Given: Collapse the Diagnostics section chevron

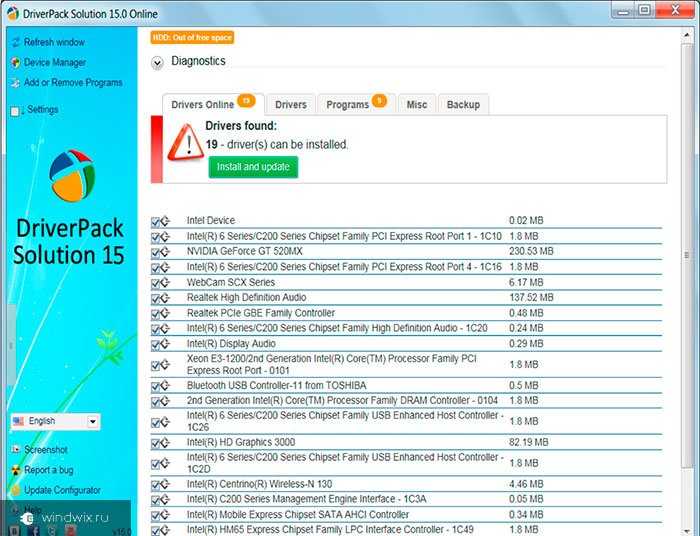Looking at the screenshot, I should tap(157, 63).
